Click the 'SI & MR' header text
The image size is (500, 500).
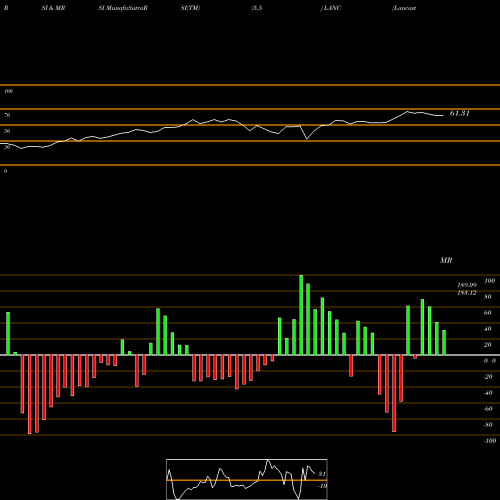tap(53, 8)
